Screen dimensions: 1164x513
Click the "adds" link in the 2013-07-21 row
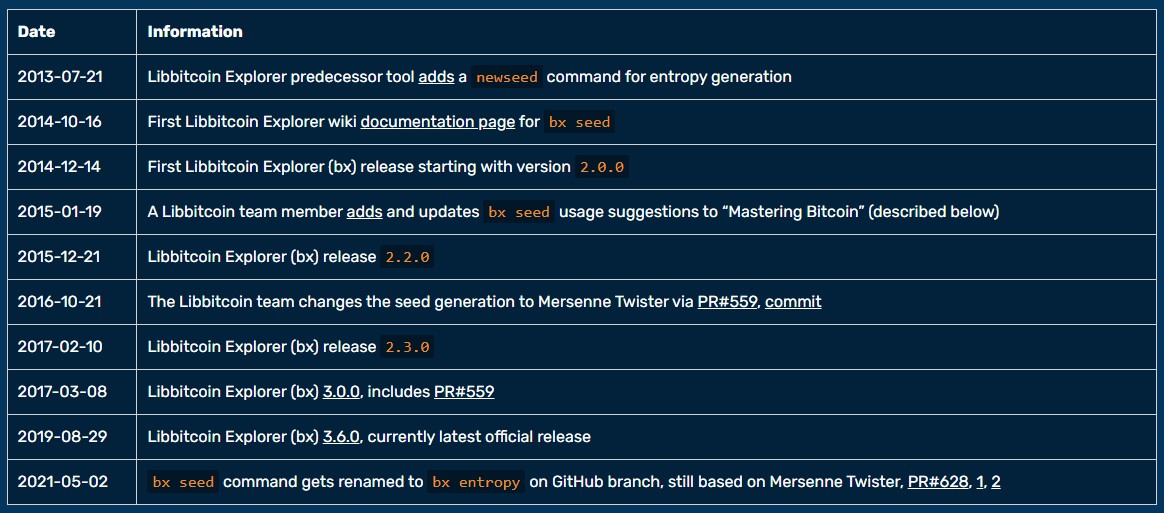pyautogui.click(x=436, y=77)
